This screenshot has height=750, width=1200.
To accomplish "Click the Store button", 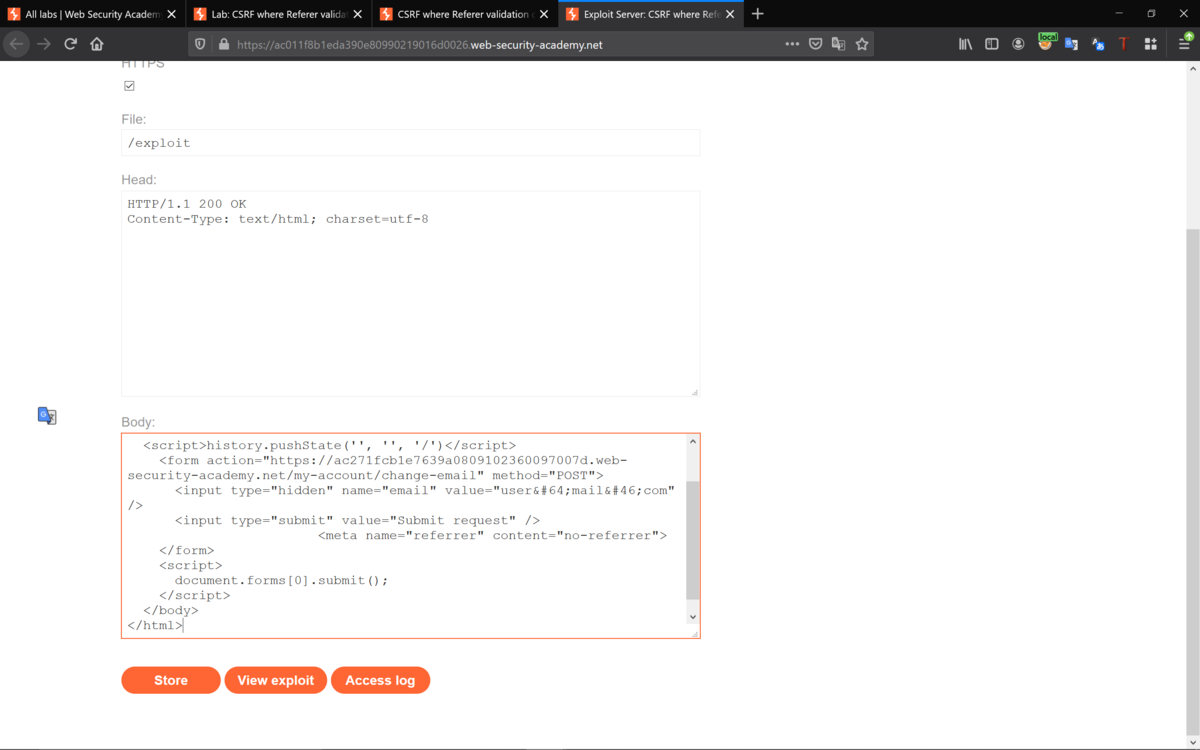I will (171, 680).
